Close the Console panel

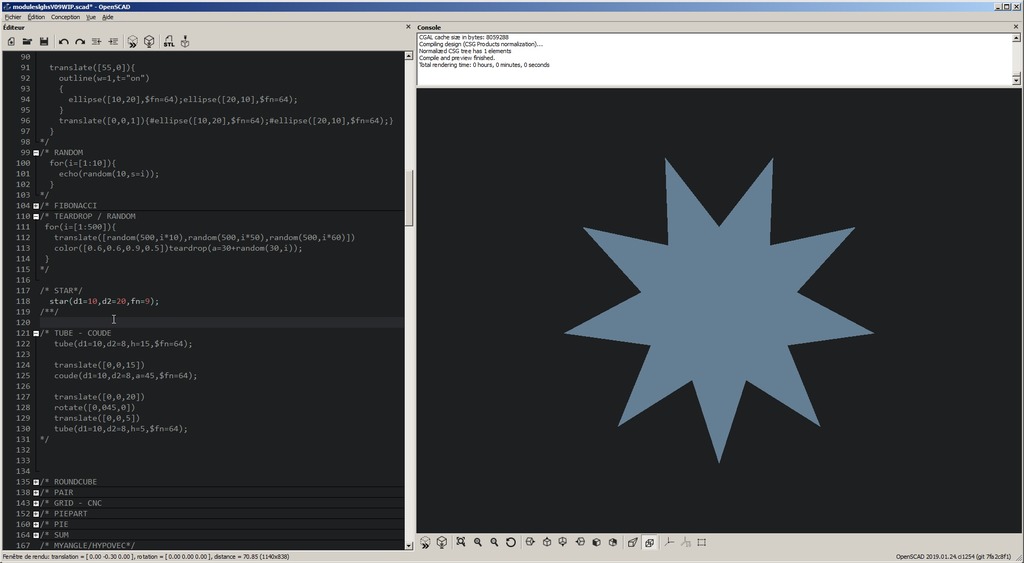(x=1014, y=27)
